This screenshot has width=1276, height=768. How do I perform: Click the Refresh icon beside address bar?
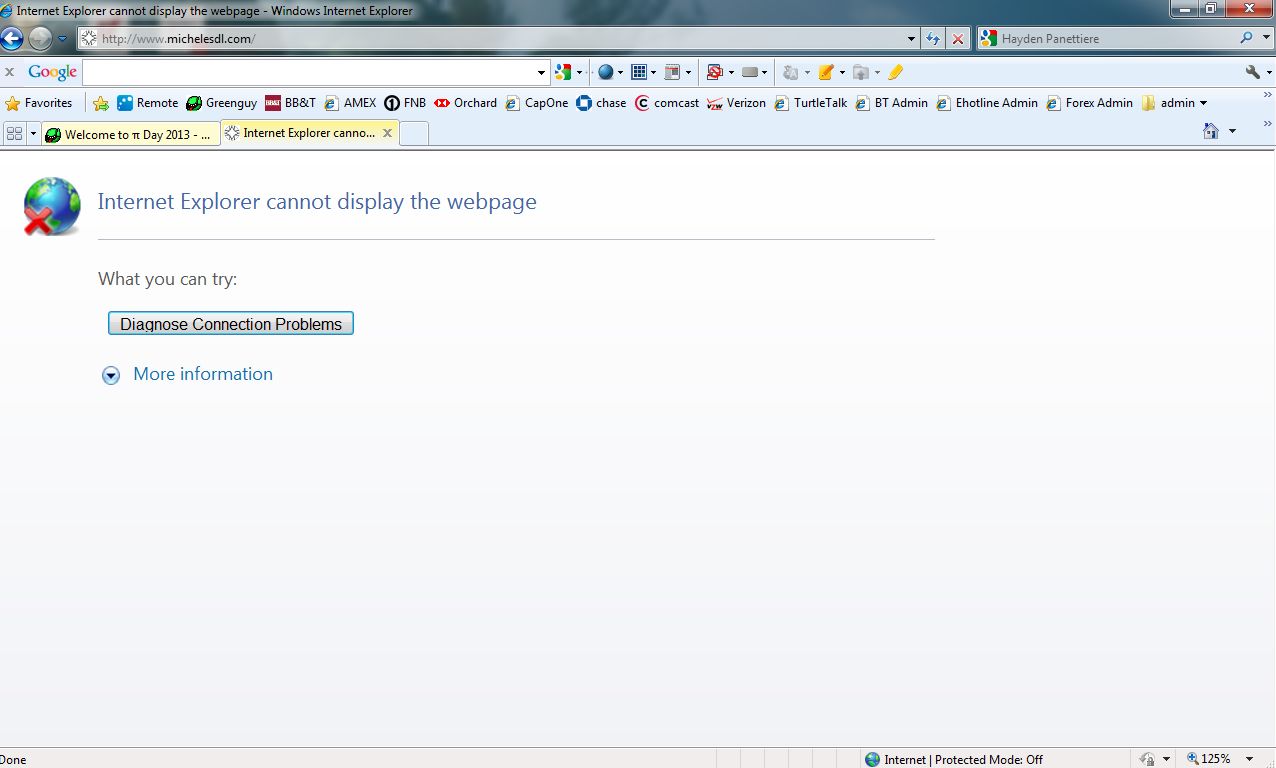click(933, 39)
